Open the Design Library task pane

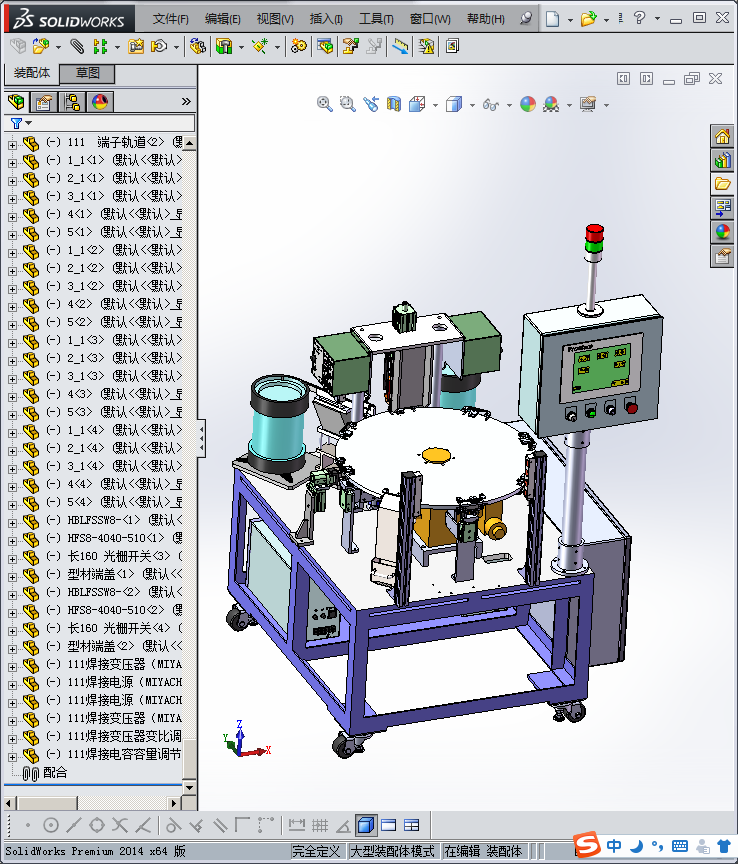click(x=722, y=160)
